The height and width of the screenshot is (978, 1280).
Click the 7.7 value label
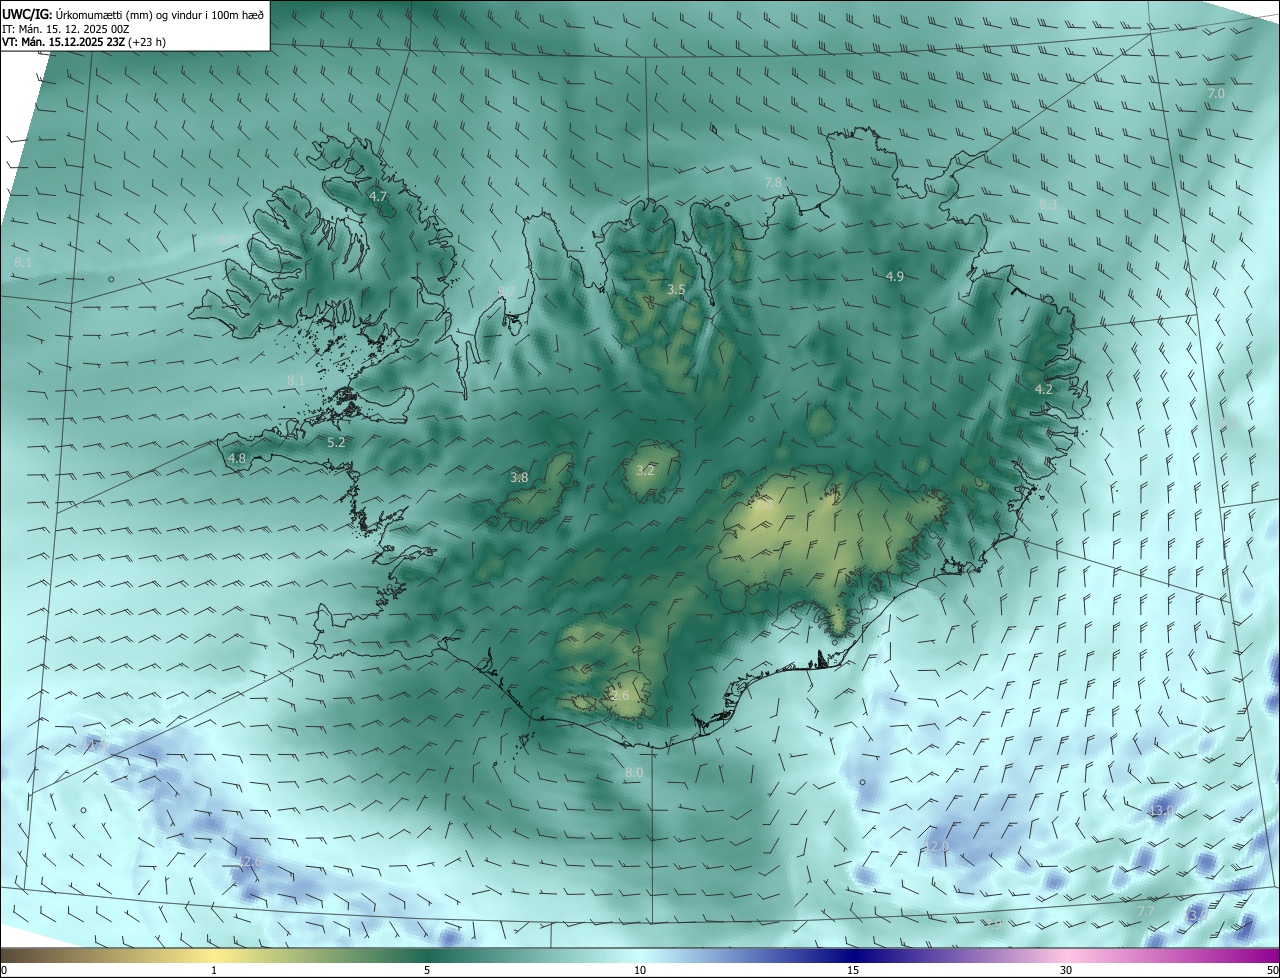click(x=1146, y=912)
